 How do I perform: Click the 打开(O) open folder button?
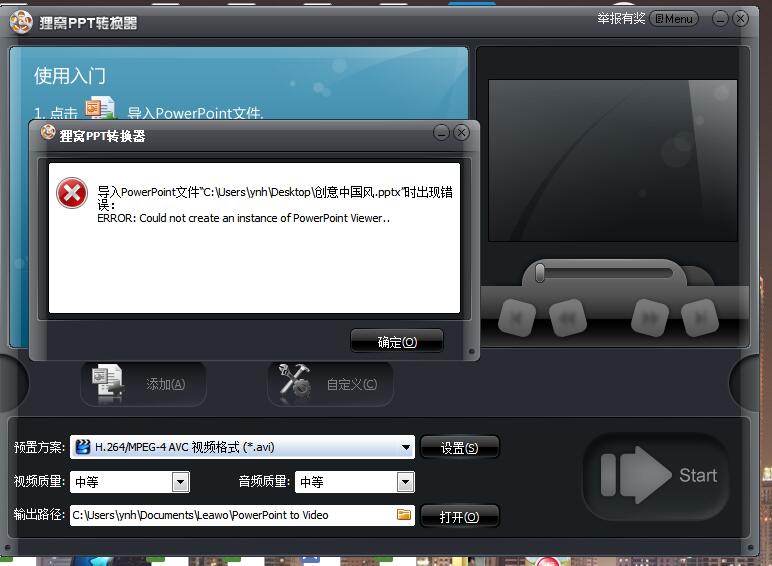[459, 516]
